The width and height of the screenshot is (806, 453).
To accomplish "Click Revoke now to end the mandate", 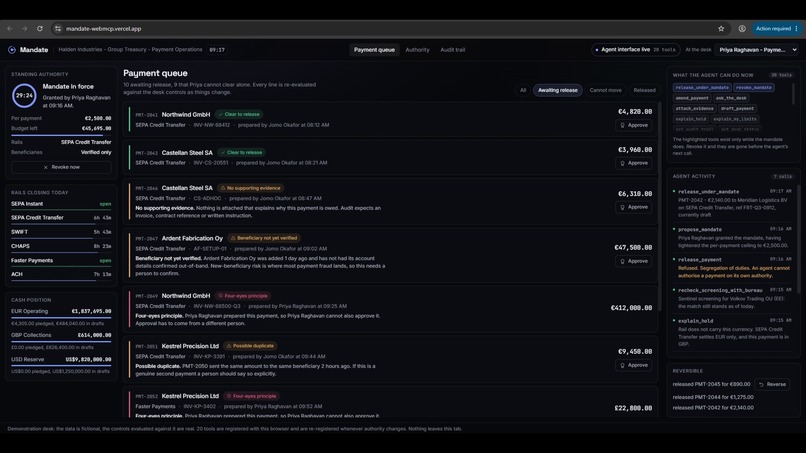I will pyautogui.click(x=61, y=167).
